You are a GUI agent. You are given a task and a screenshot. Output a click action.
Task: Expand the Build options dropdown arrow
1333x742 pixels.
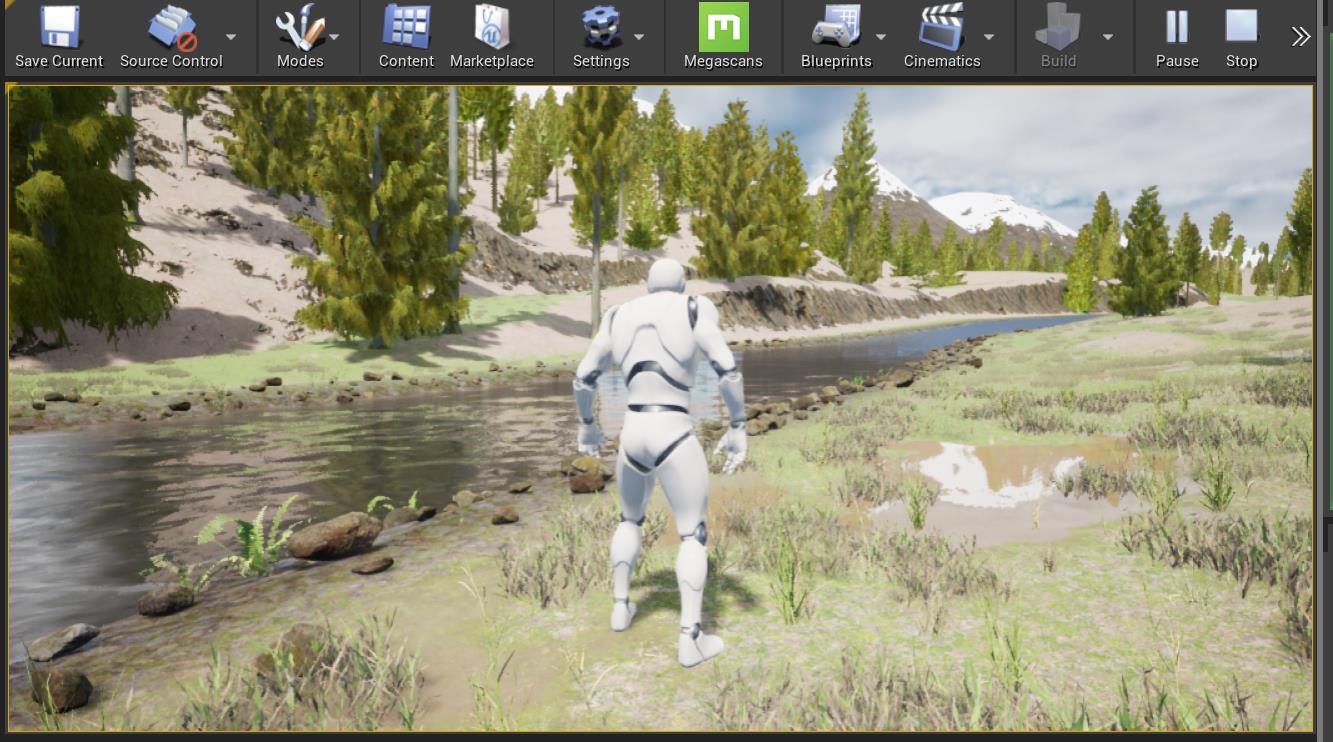pyautogui.click(x=1108, y=37)
